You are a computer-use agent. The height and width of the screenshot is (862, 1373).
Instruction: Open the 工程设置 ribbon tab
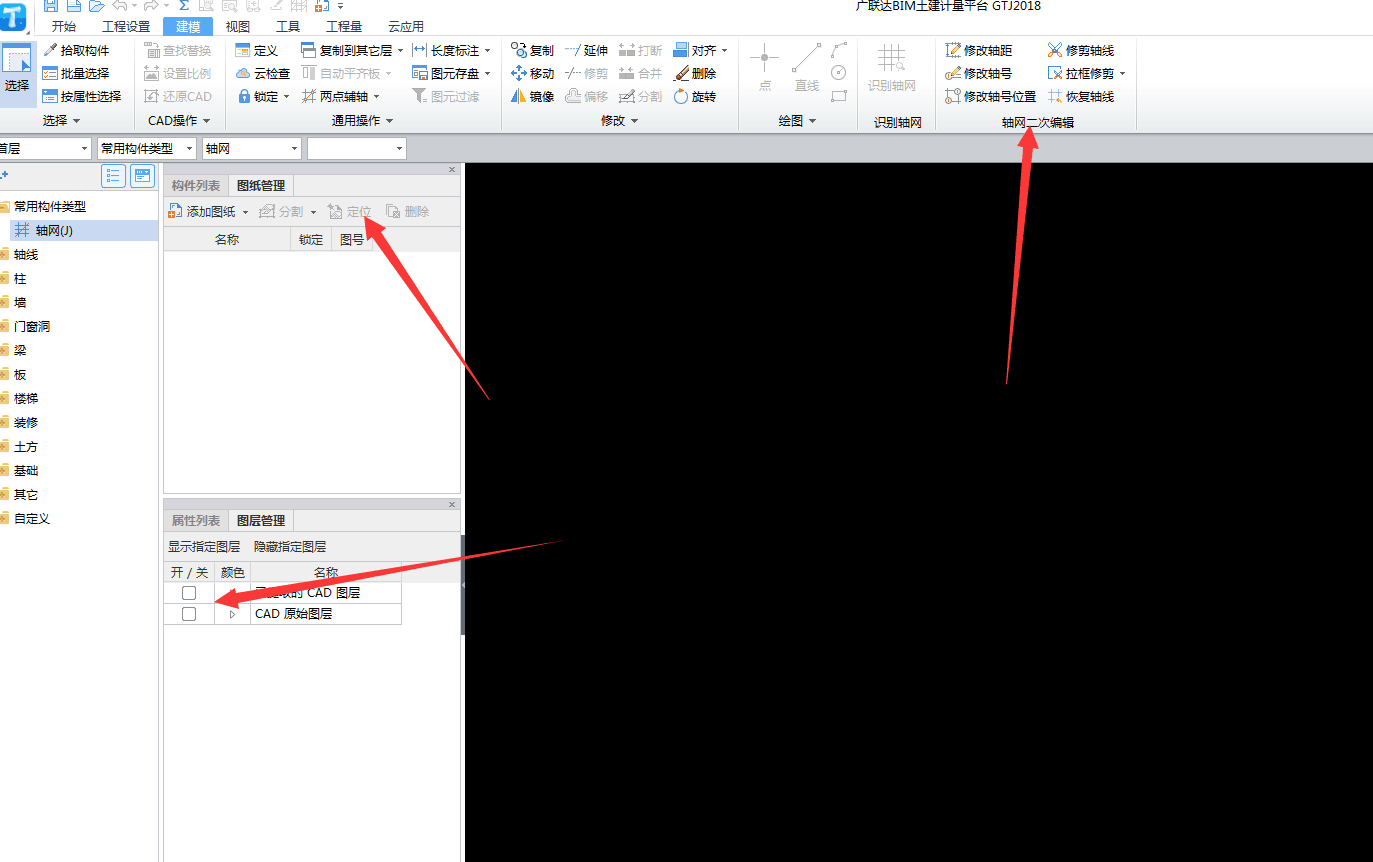click(126, 27)
